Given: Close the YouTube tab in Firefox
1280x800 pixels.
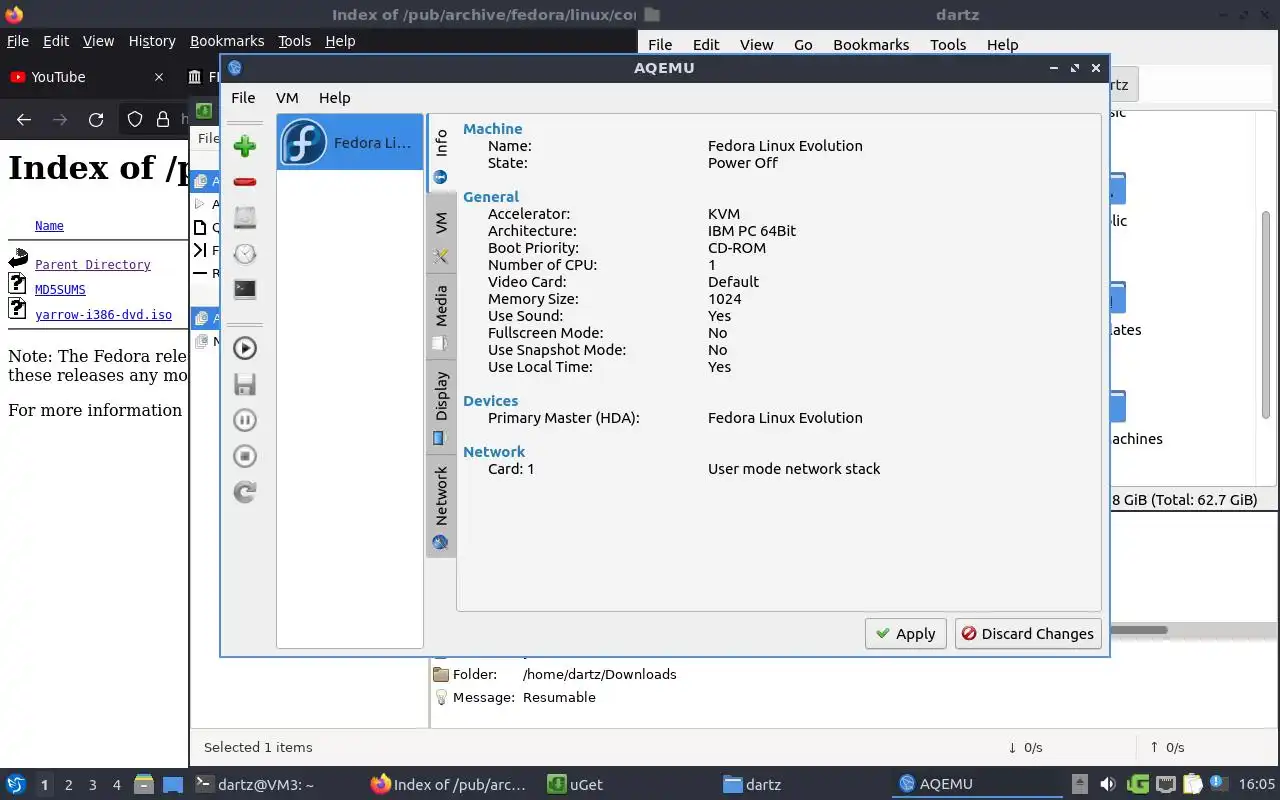Looking at the screenshot, I should 159,77.
